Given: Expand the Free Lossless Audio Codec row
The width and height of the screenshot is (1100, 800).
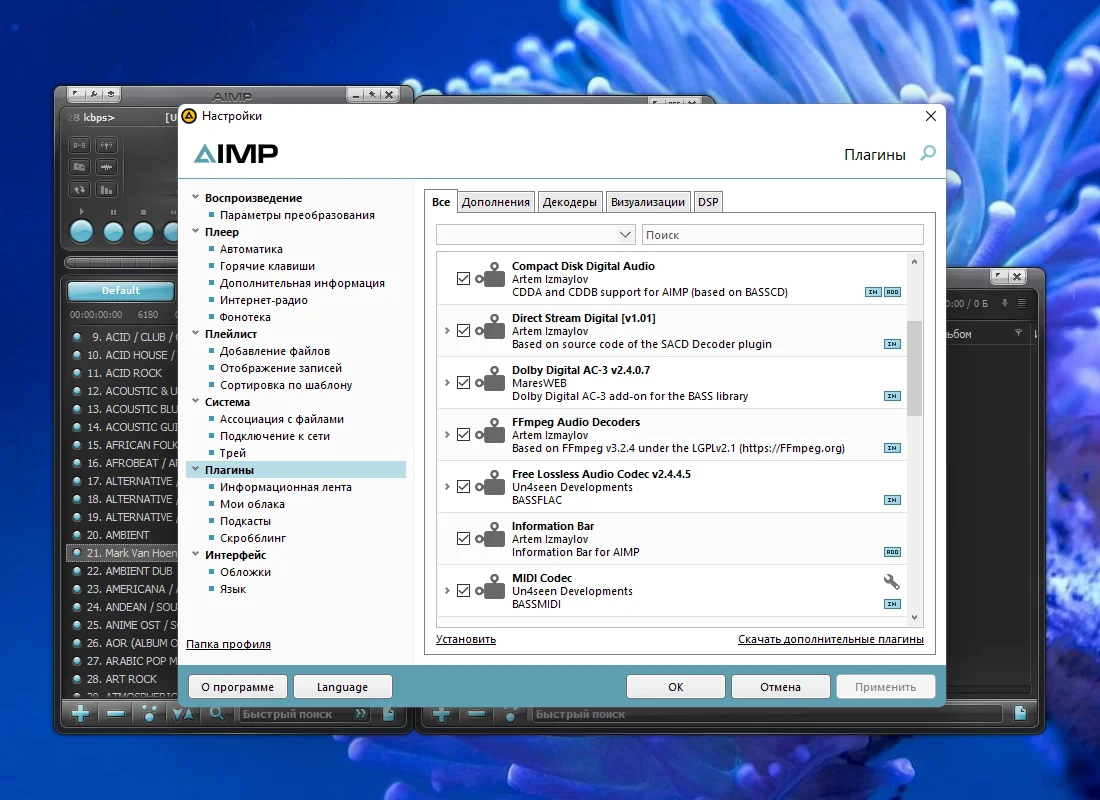Looking at the screenshot, I should tap(447, 486).
